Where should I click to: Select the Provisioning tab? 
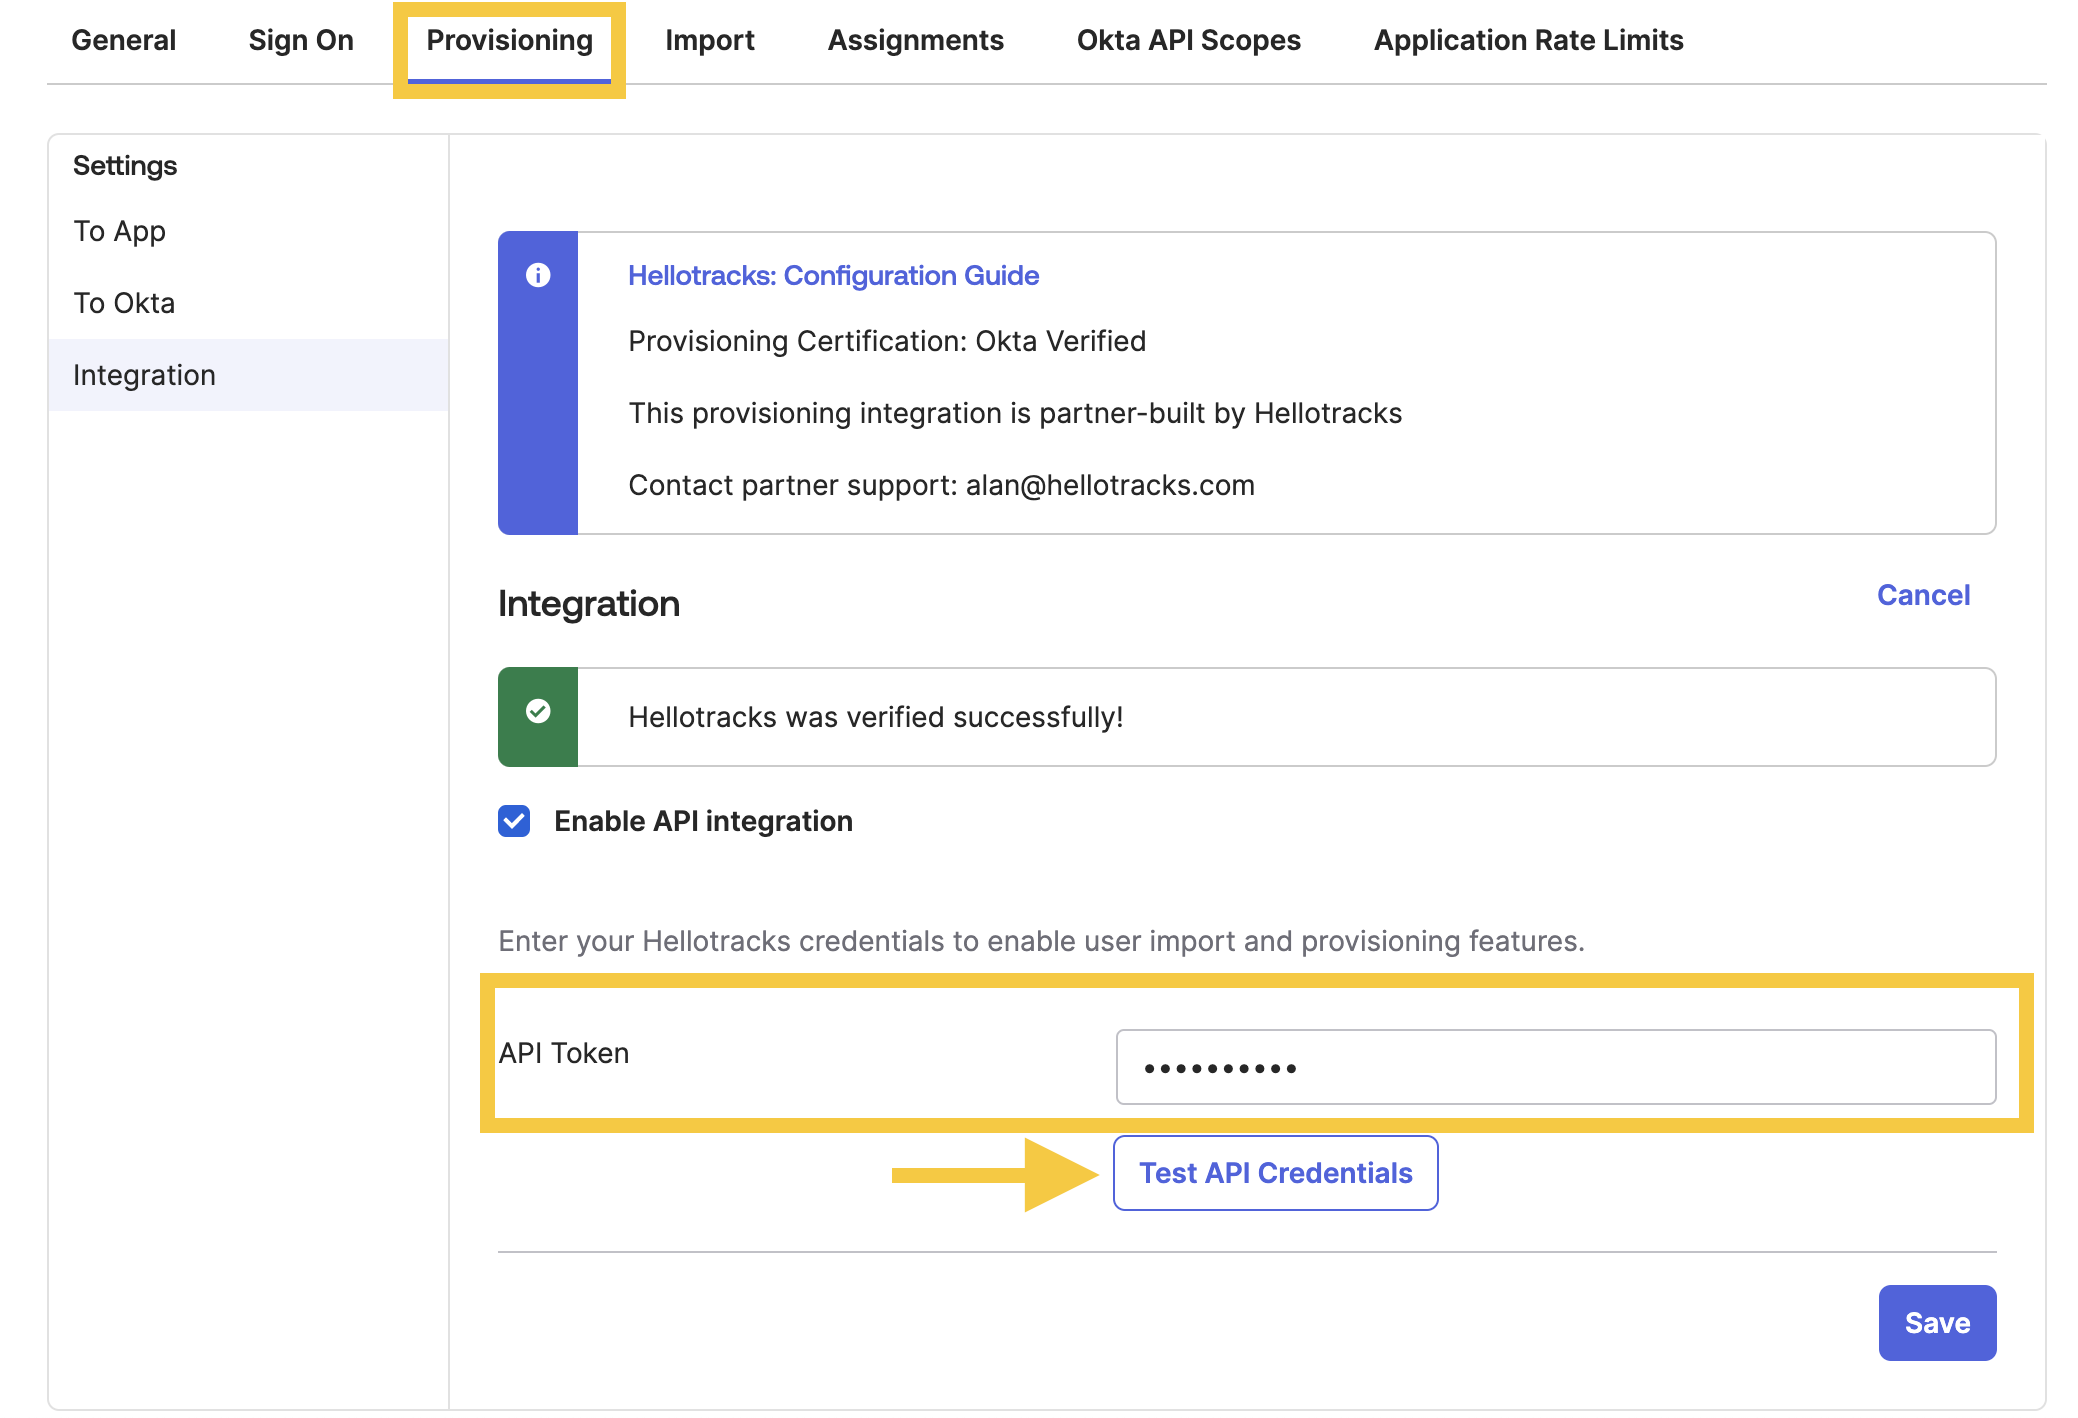pyautogui.click(x=509, y=40)
